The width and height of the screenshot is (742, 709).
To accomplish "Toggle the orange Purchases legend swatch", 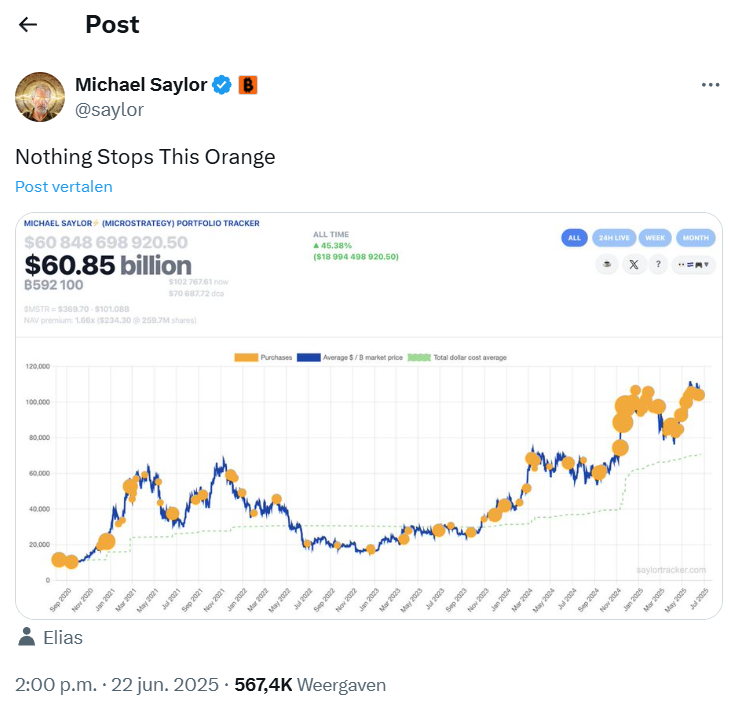I will (x=246, y=357).
